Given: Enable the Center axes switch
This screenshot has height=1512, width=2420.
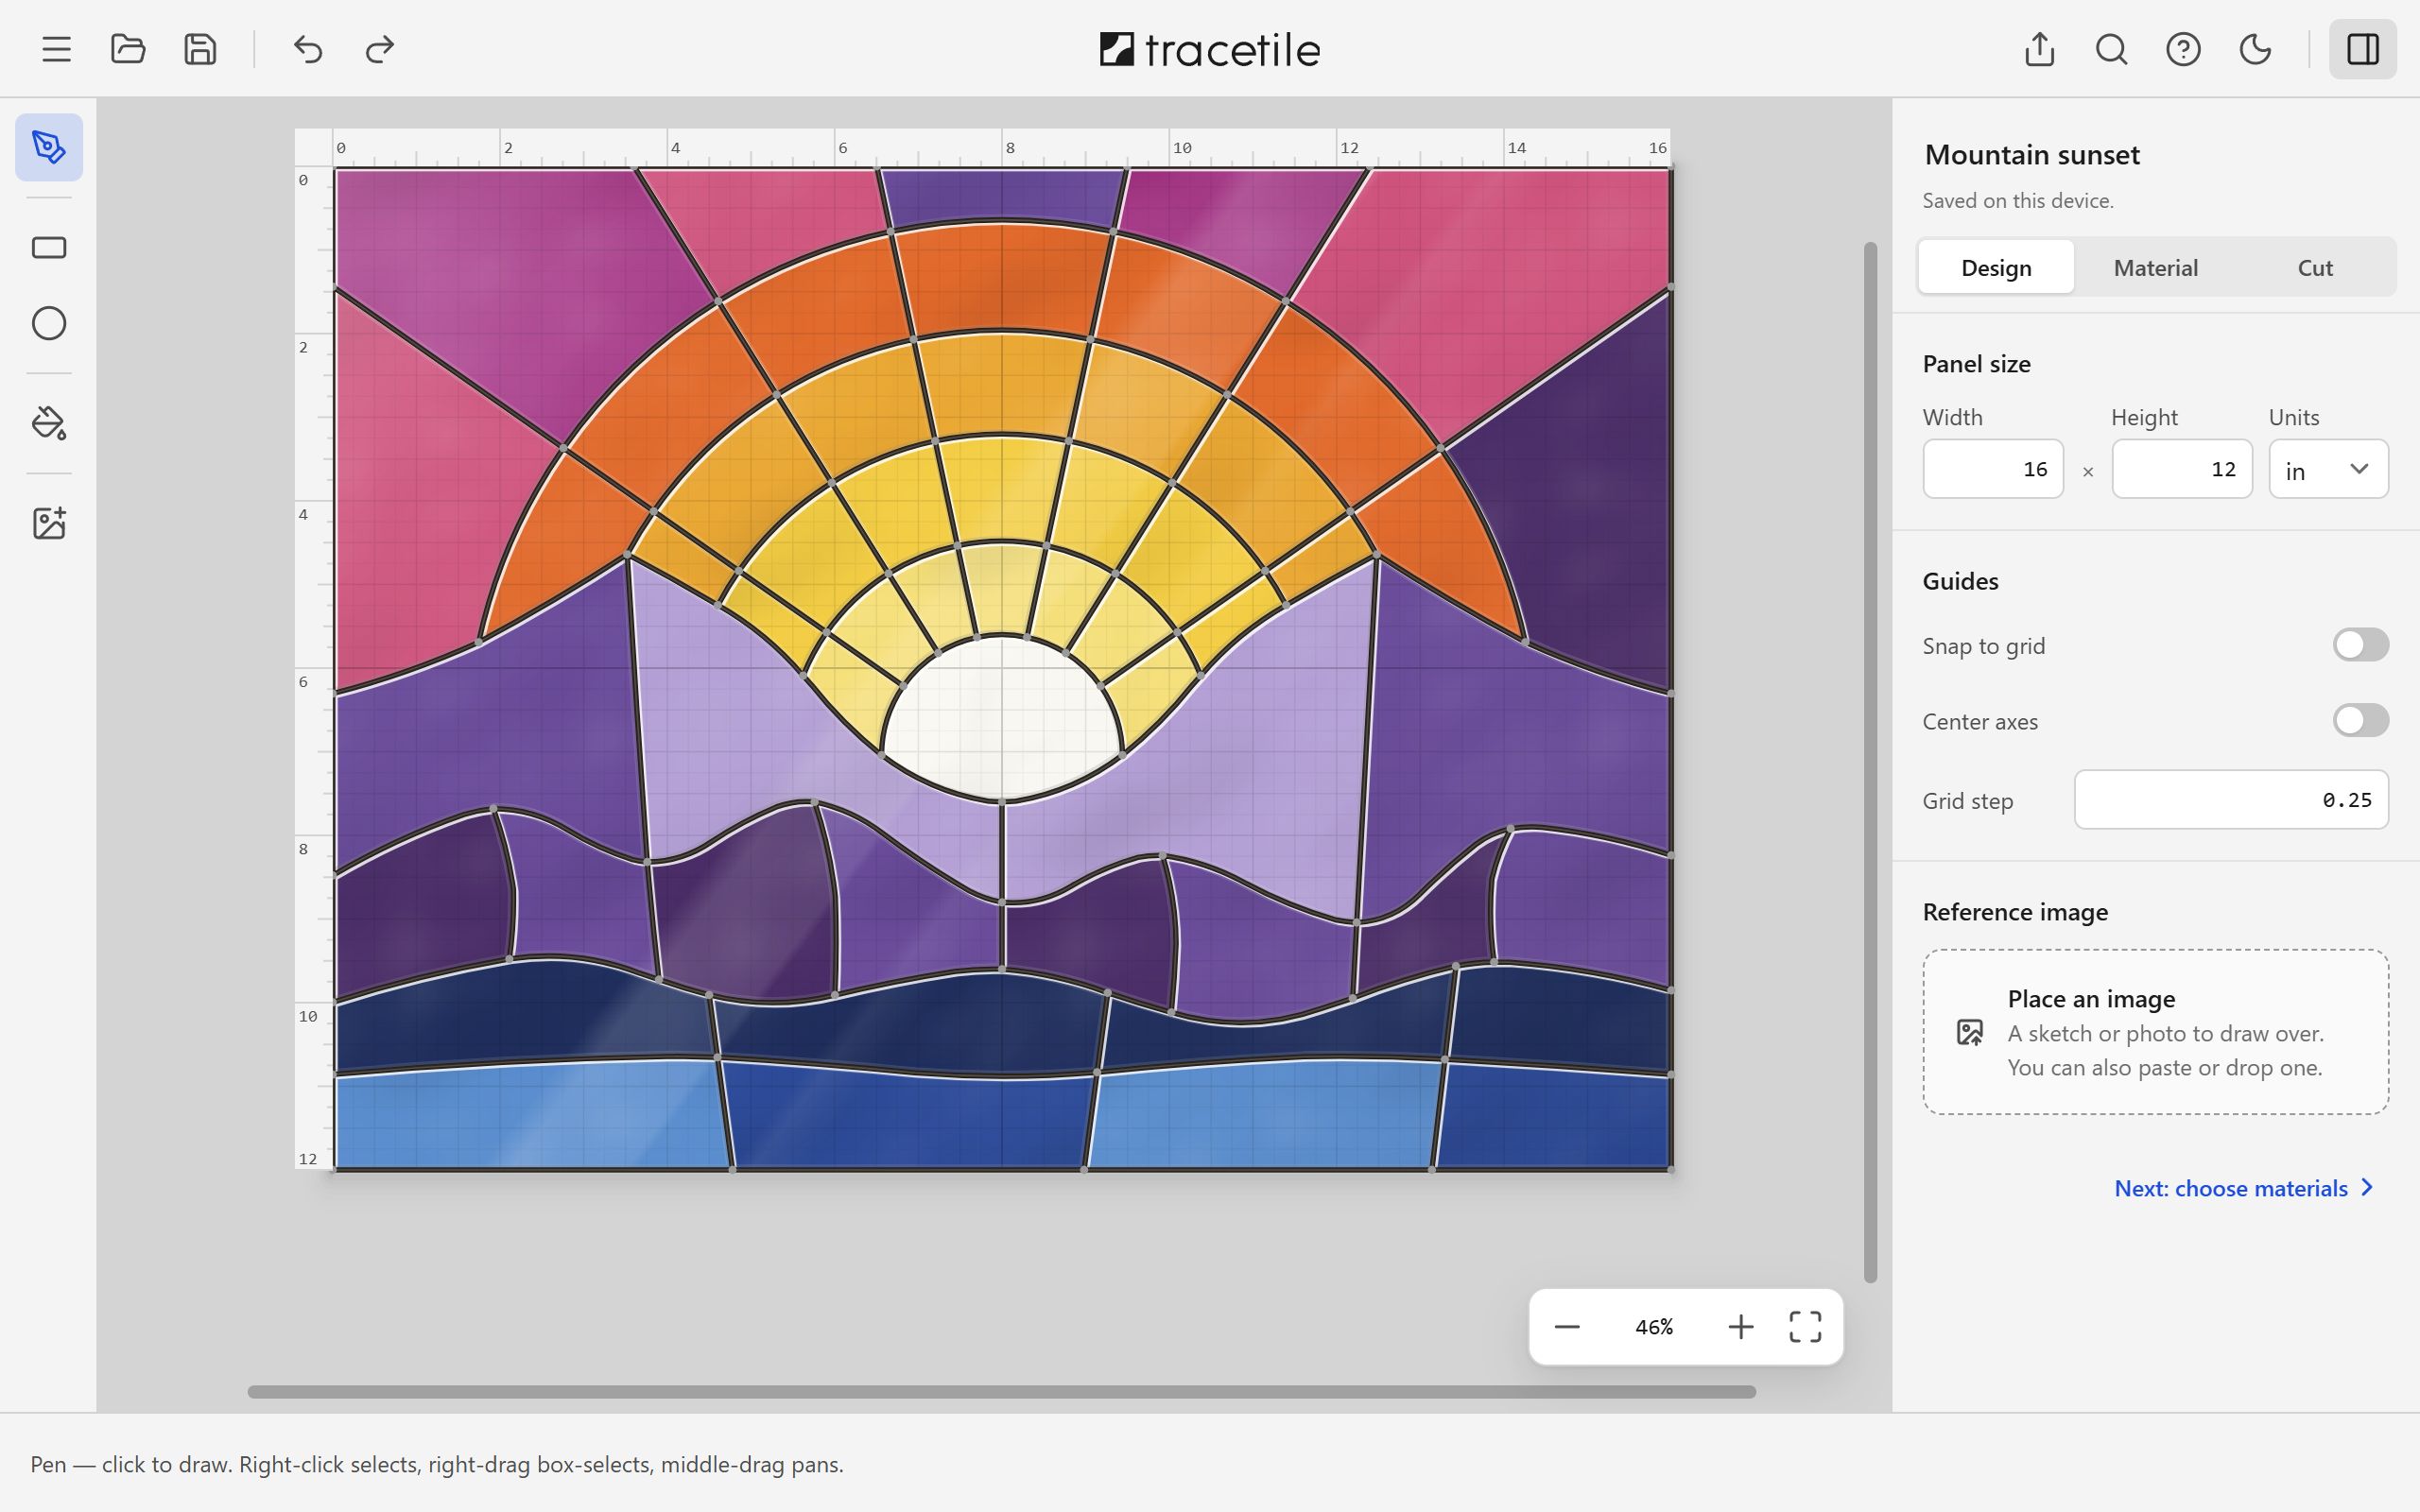Looking at the screenshot, I should [2361, 720].
